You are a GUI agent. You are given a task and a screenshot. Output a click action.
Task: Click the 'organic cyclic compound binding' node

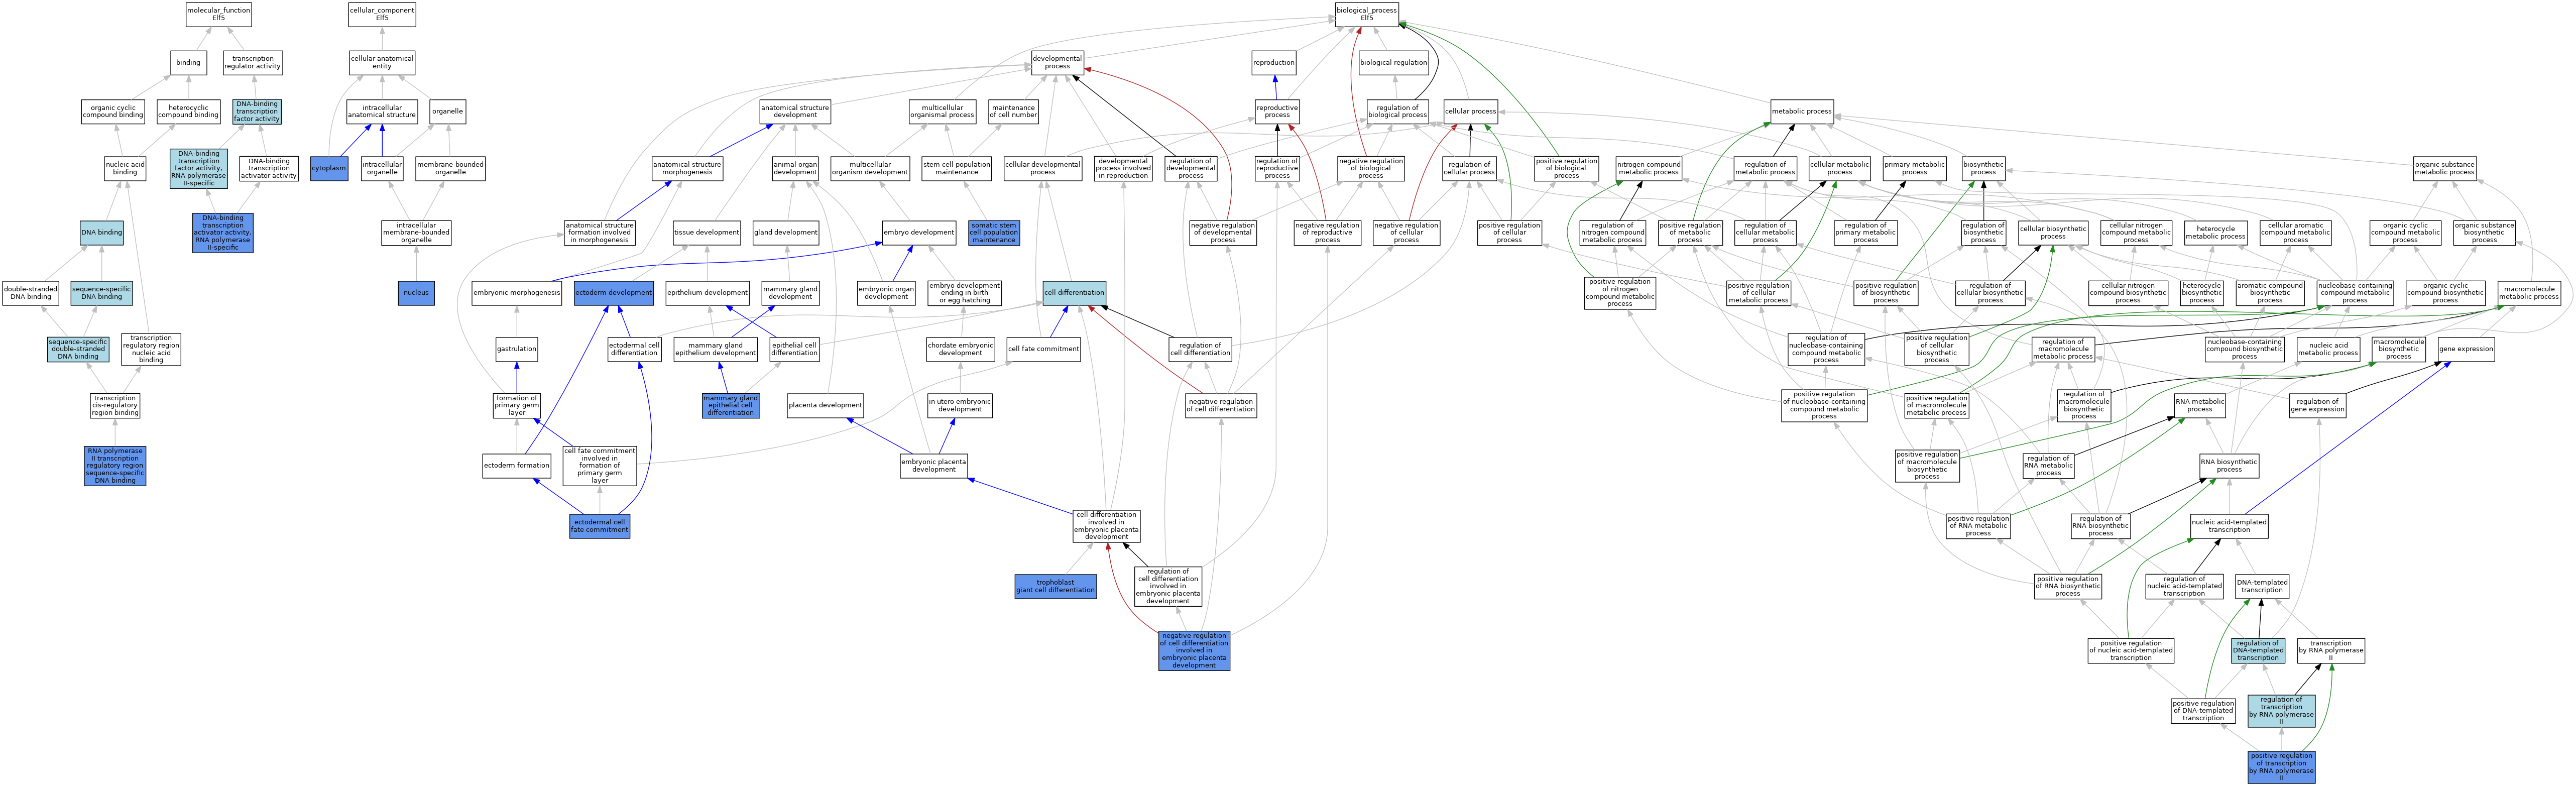coord(113,111)
